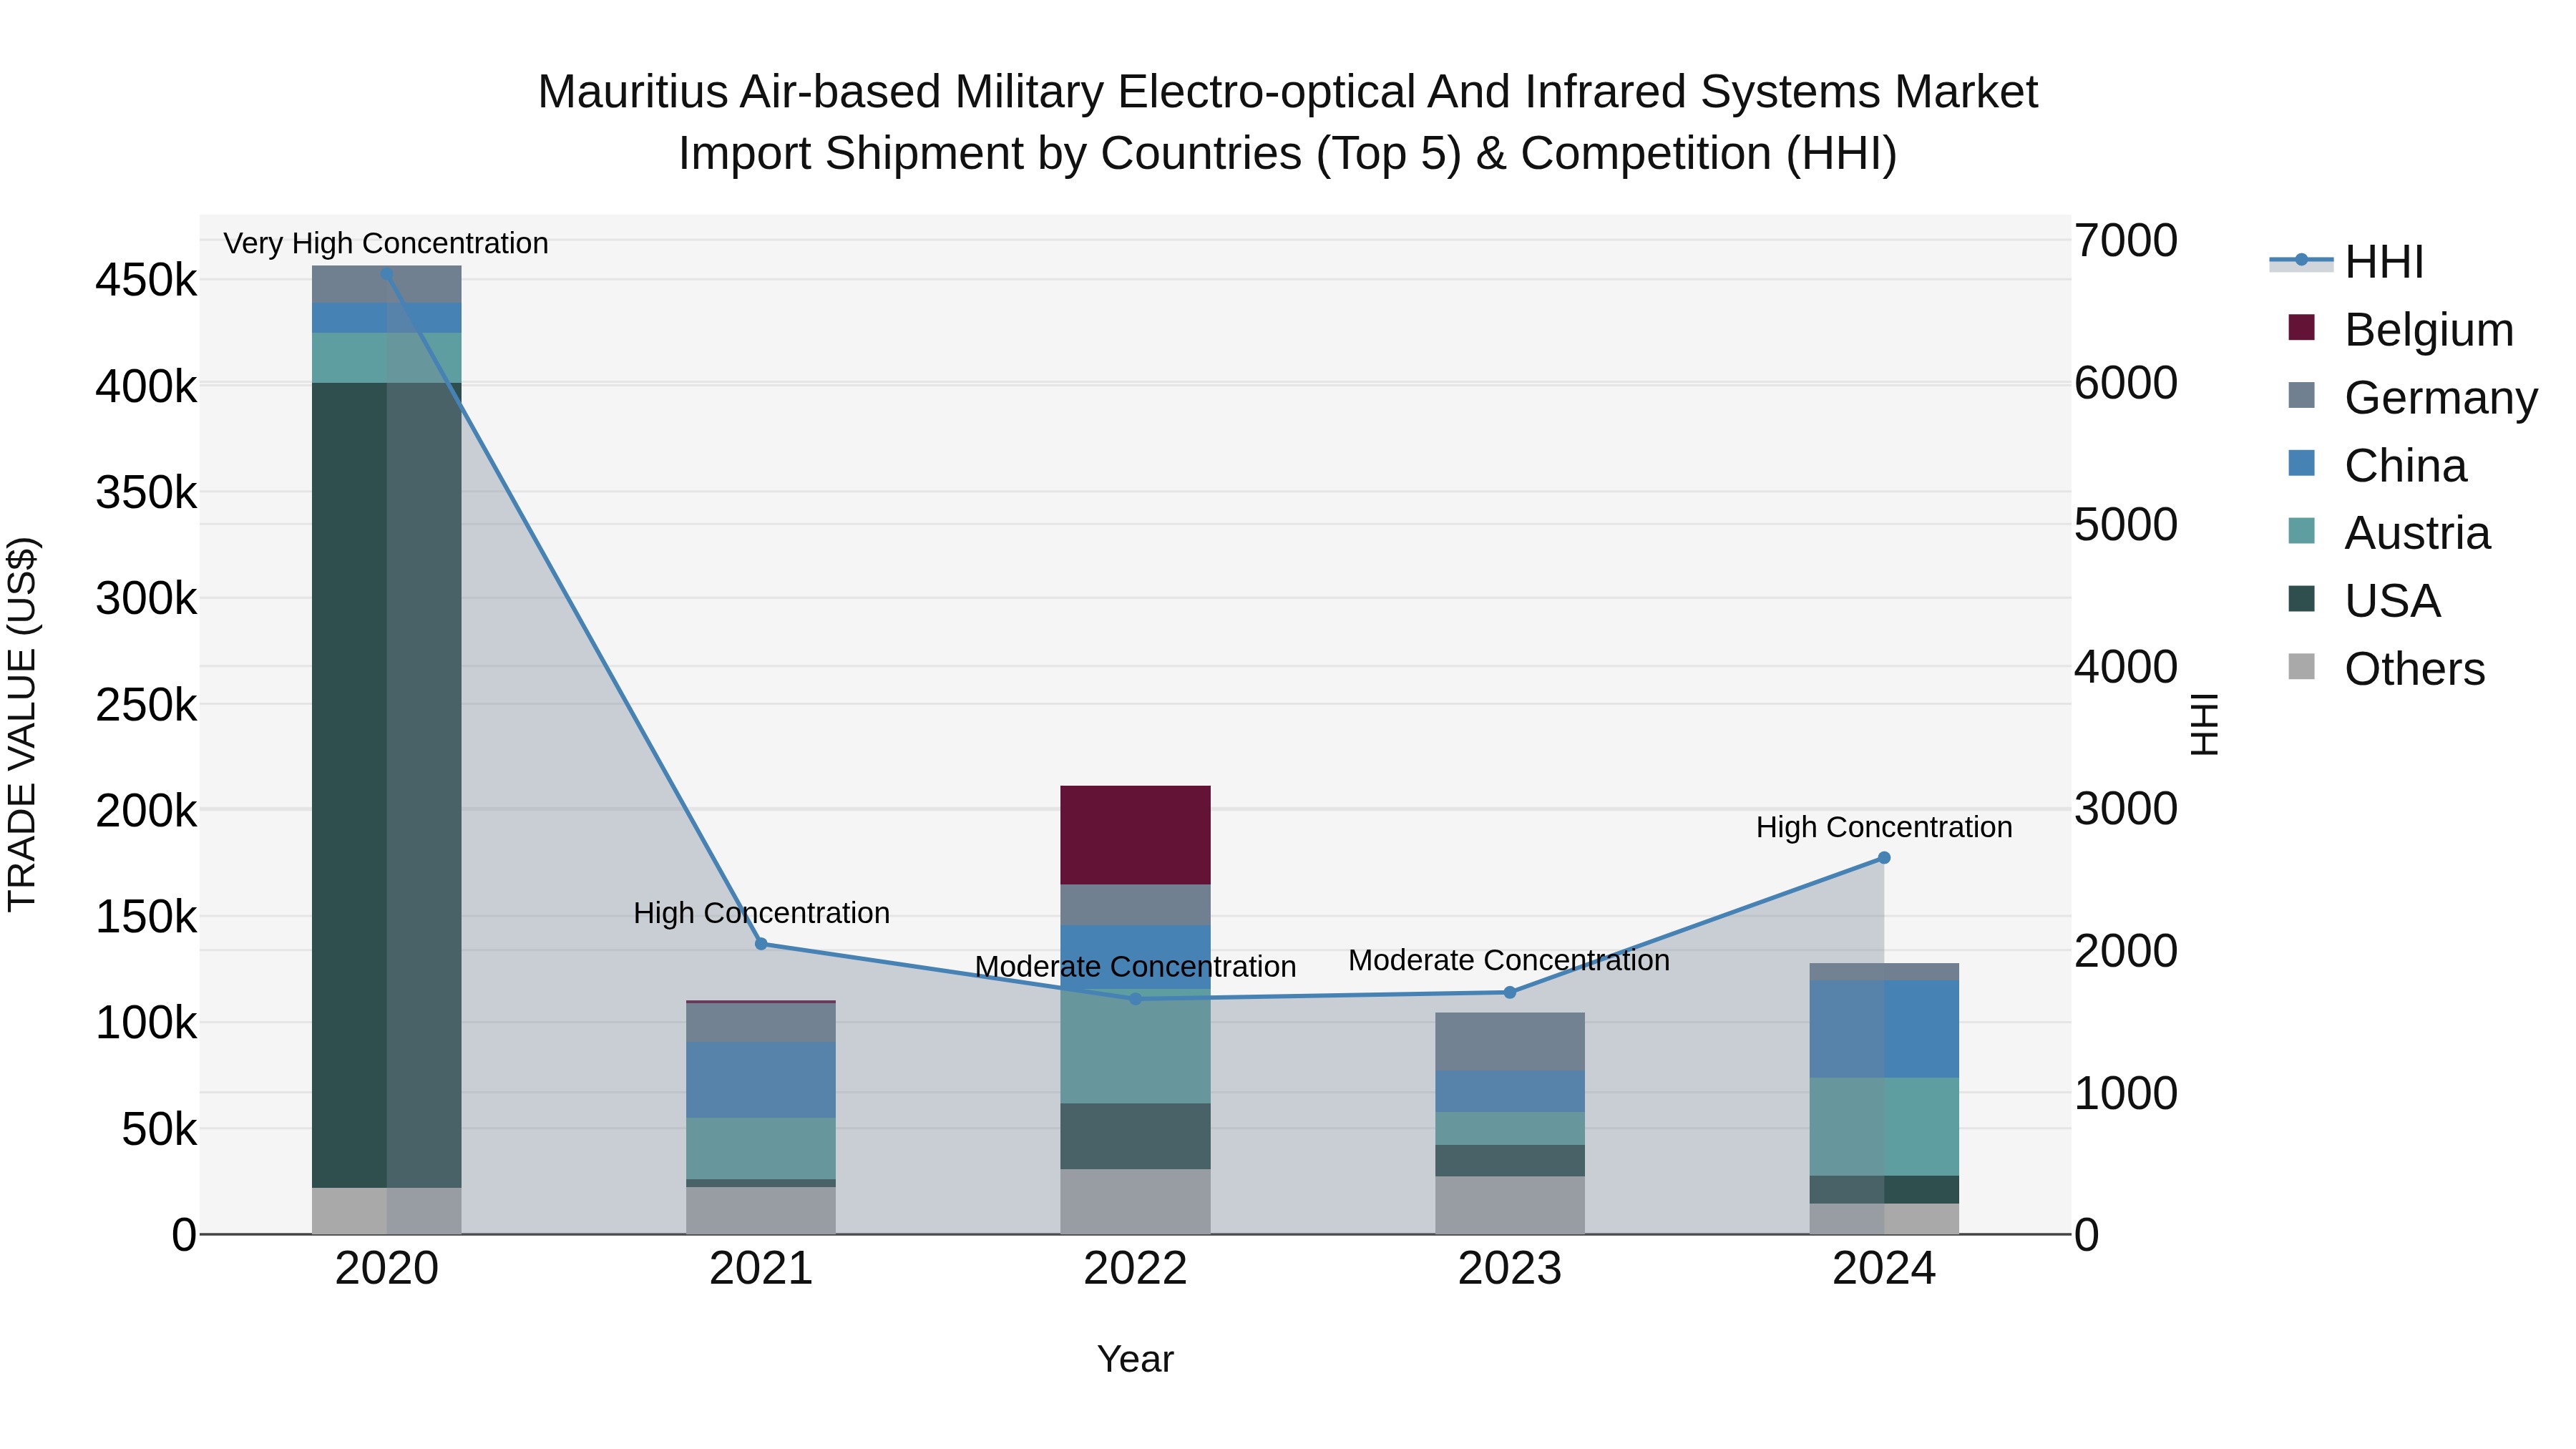Click the 'High Concentration' annotation near 2021
The image size is (2576, 1449).
pyautogui.click(x=761, y=913)
